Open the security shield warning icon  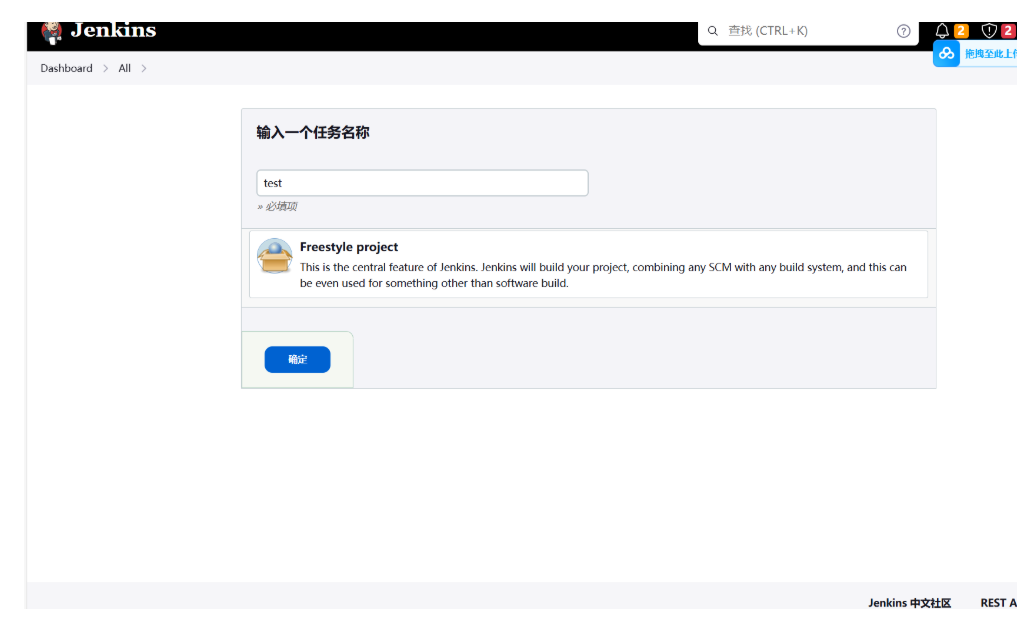[x=988, y=30]
